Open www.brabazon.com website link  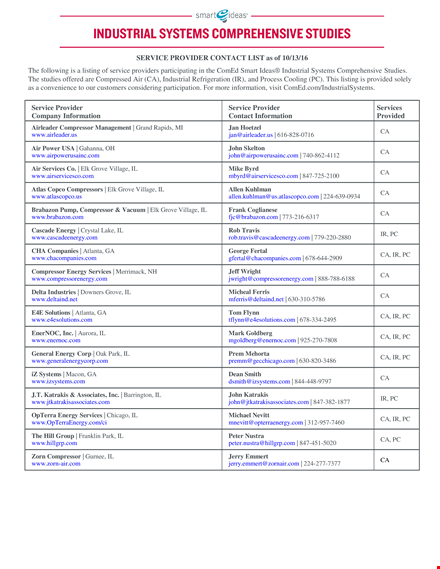click(x=57, y=217)
